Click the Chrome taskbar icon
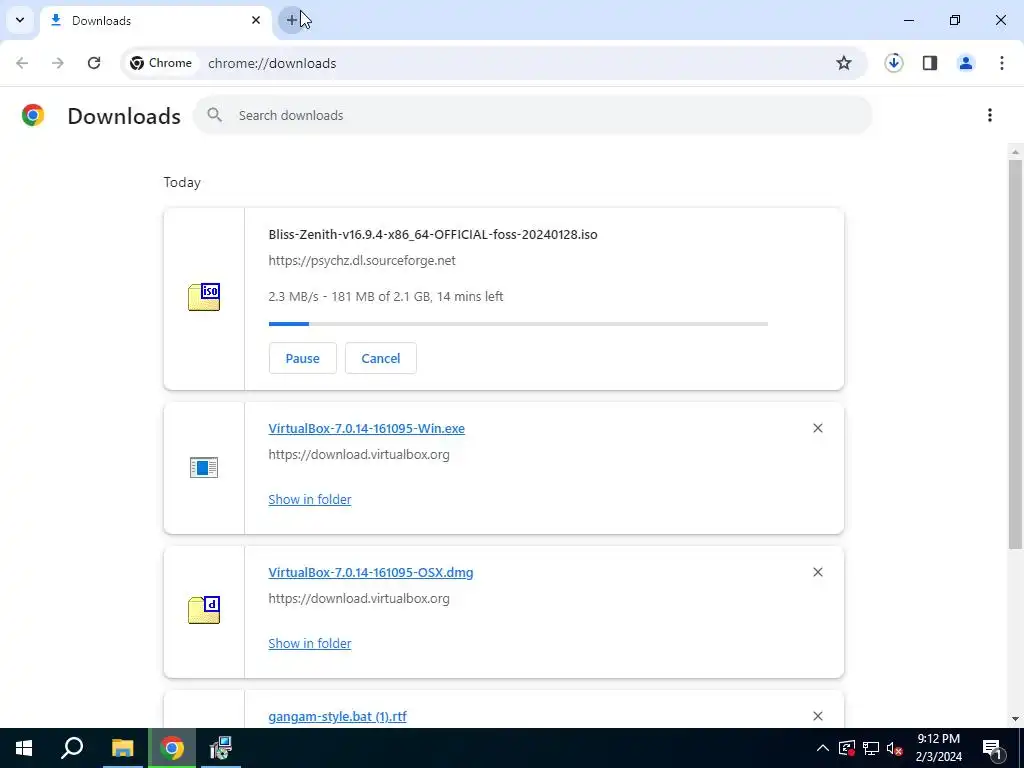The image size is (1024, 768). 172,748
